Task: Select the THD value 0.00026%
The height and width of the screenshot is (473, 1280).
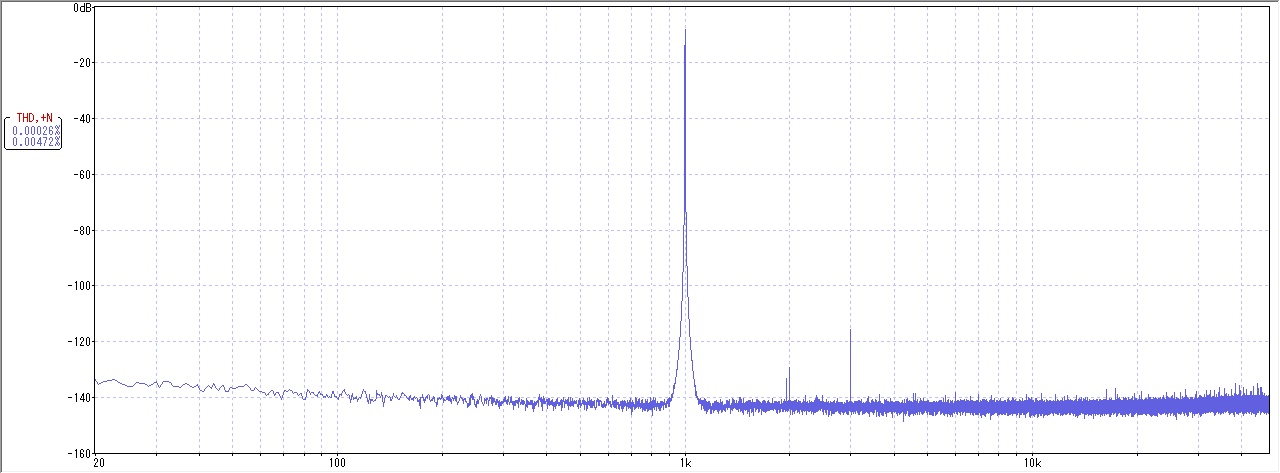Action: [37, 131]
